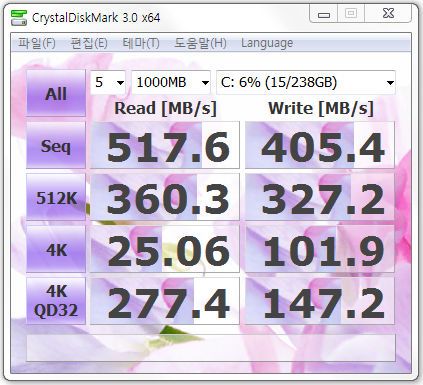Click the CrystalDiskMark app icon in title bar
Screen dimensions: 423x385
tap(19, 18)
